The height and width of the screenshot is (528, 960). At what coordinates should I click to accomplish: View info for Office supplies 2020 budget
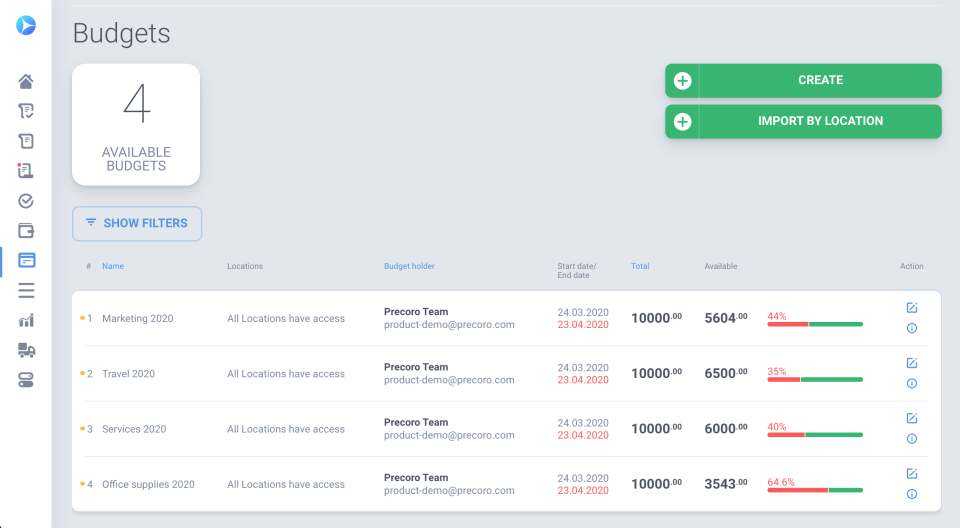click(912, 494)
